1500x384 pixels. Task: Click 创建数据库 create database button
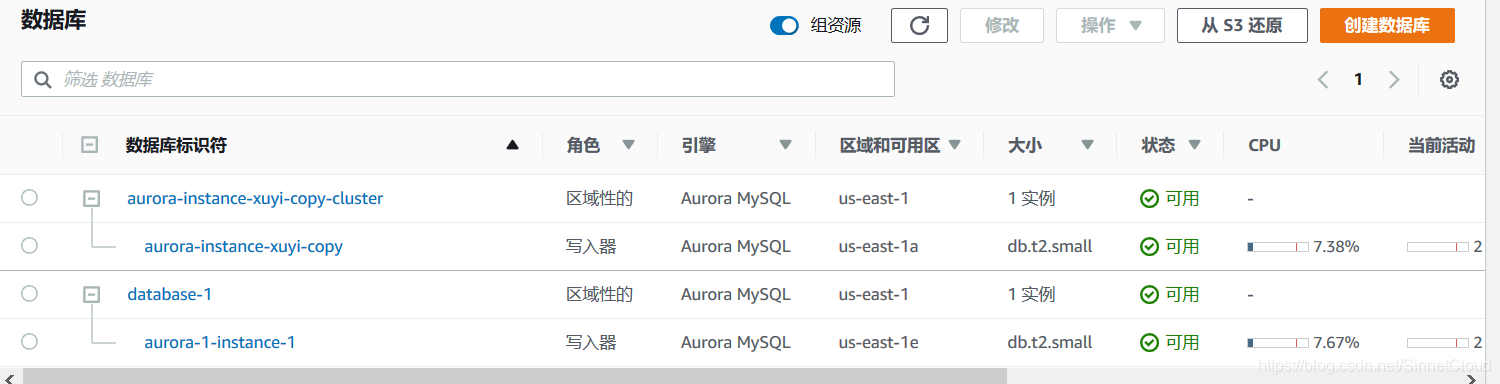1386,26
